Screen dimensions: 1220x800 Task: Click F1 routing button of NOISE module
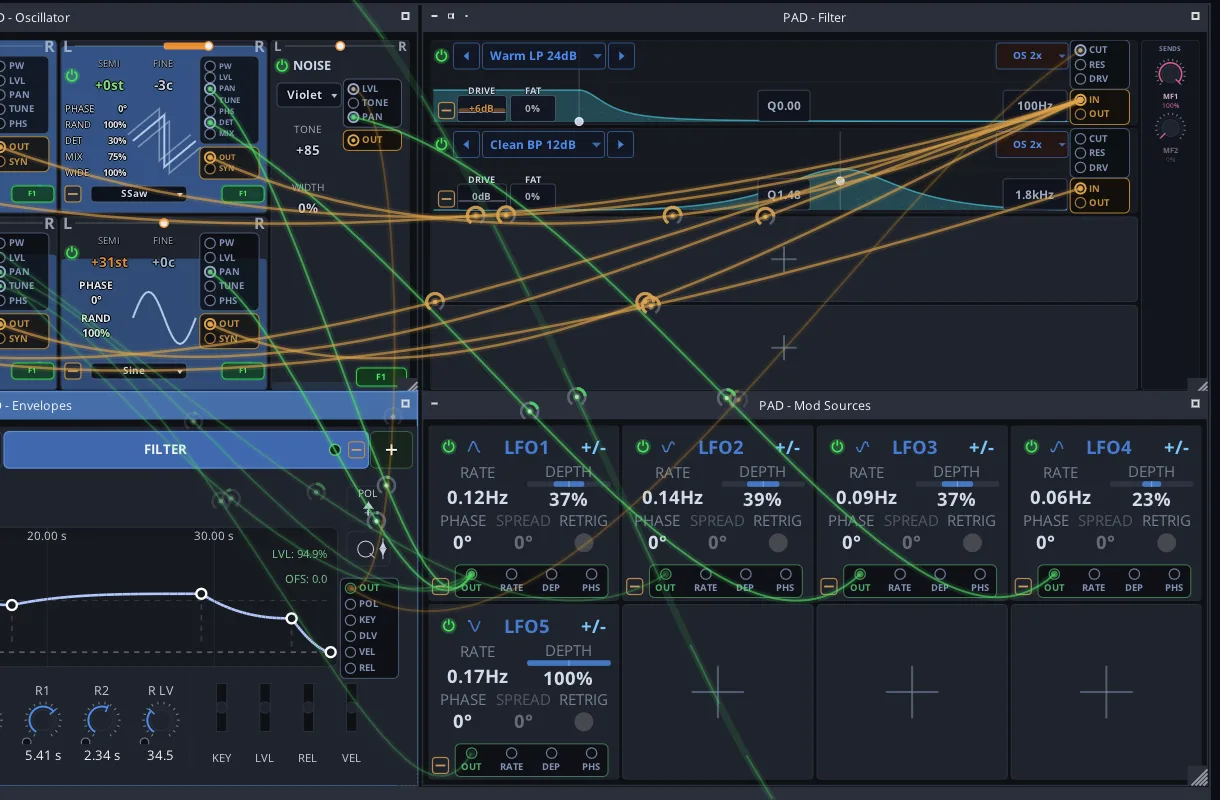click(381, 377)
